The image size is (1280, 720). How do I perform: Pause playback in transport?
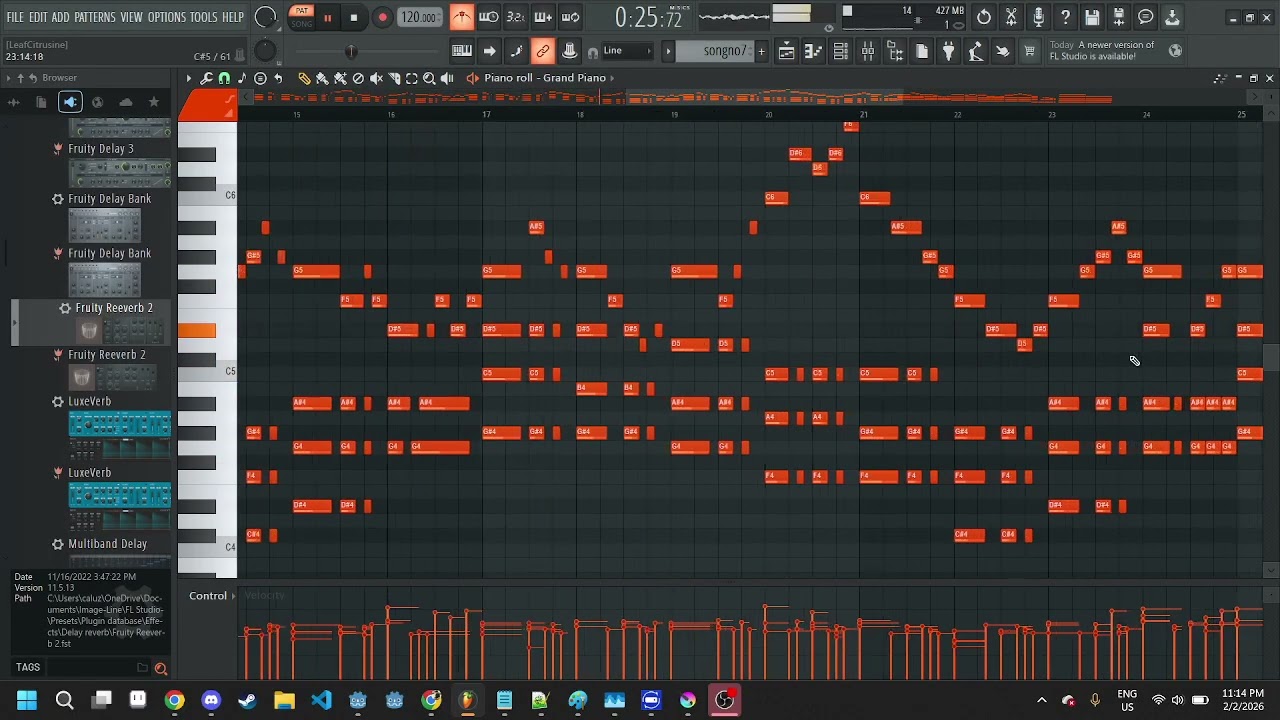(327, 17)
